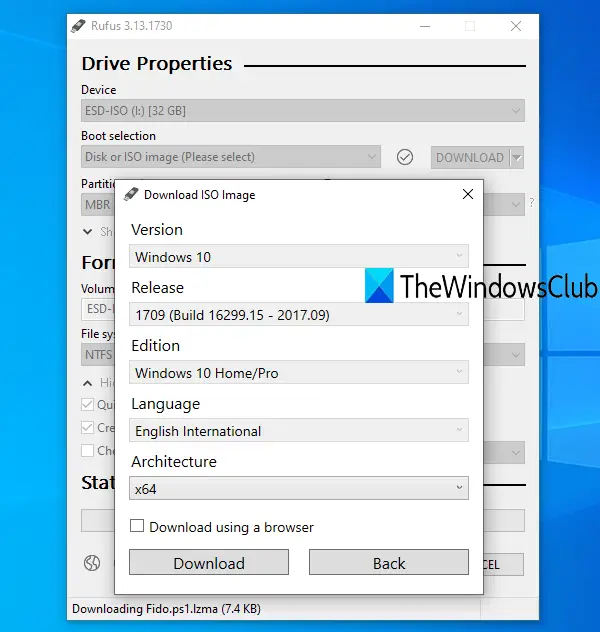Click the globe language icon in Rufus window
This screenshot has width=600, height=632.
(92, 563)
